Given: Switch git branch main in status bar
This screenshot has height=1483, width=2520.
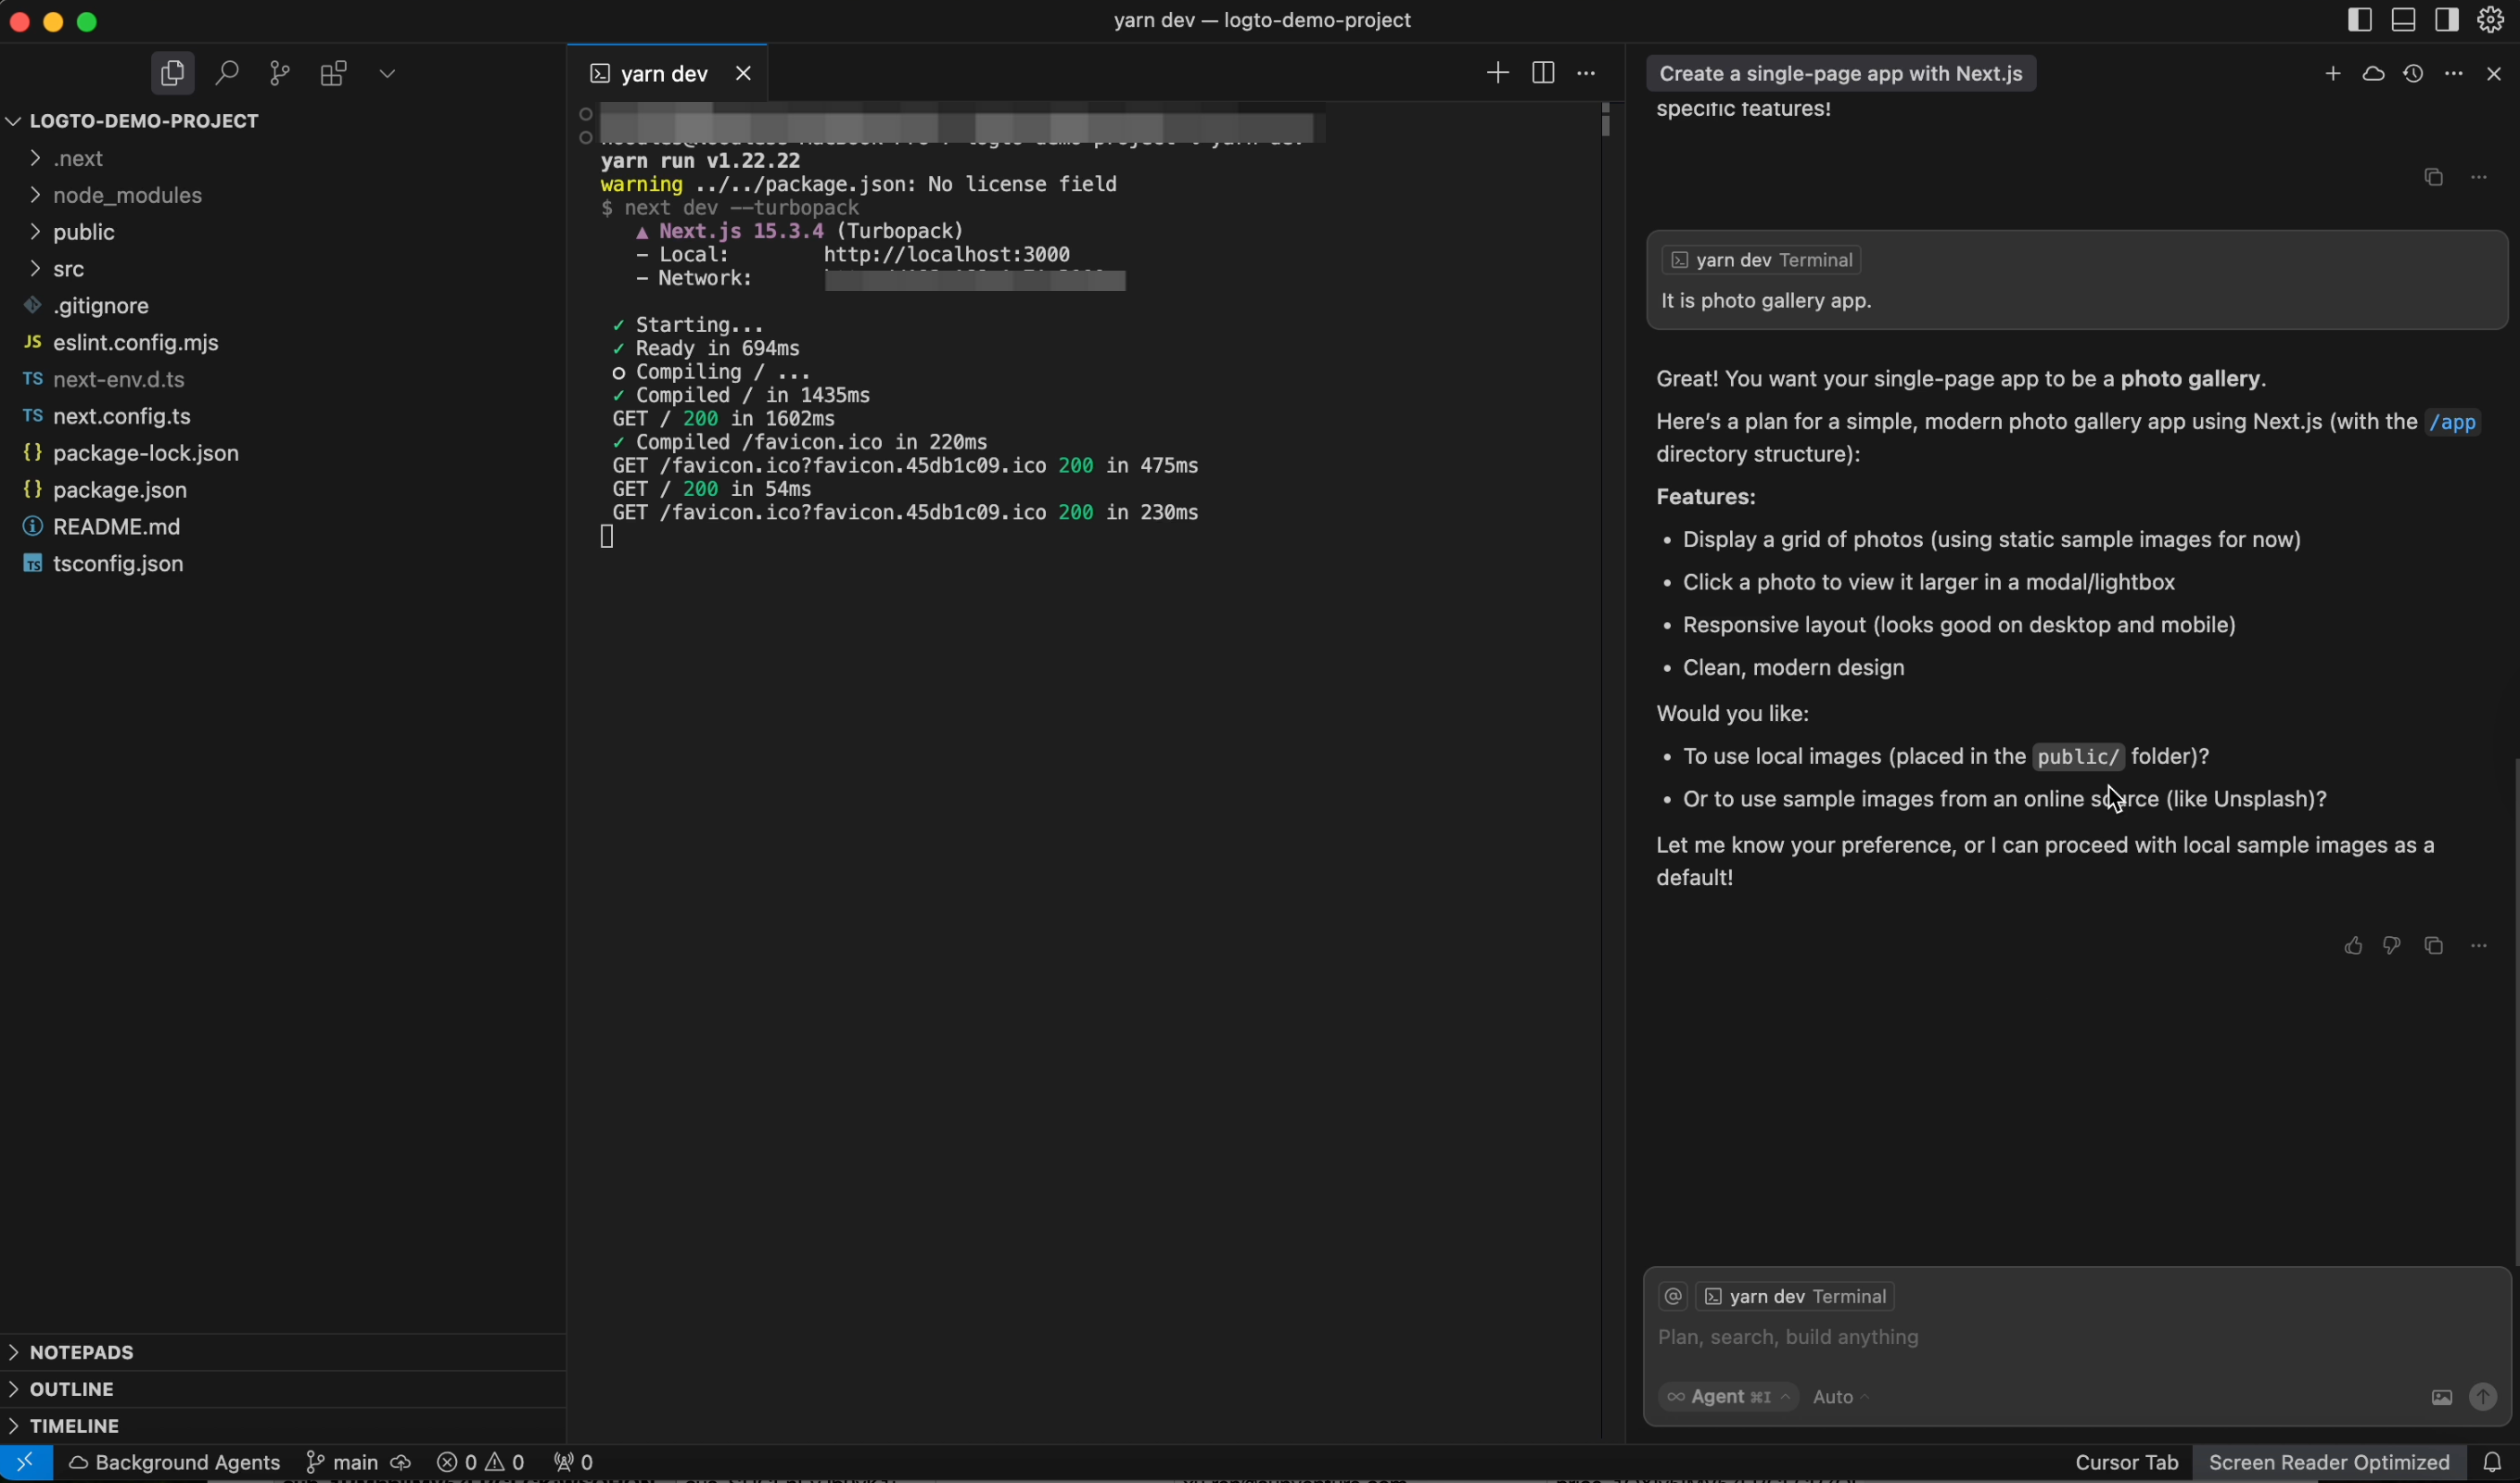Looking at the screenshot, I should [x=342, y=1463].
